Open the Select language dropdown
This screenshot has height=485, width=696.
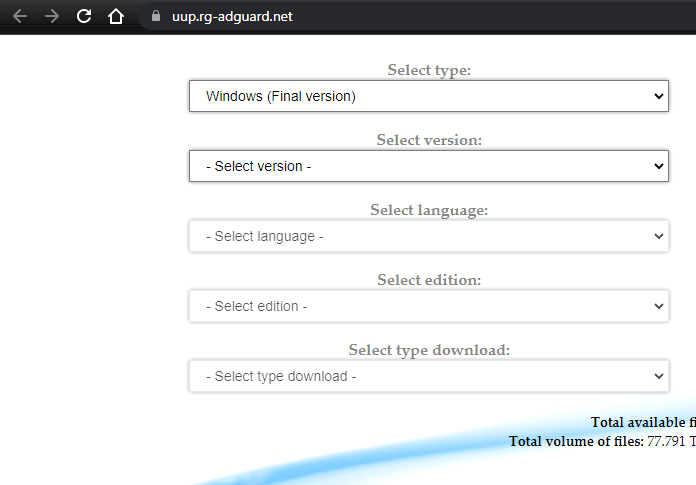[428, 236]
